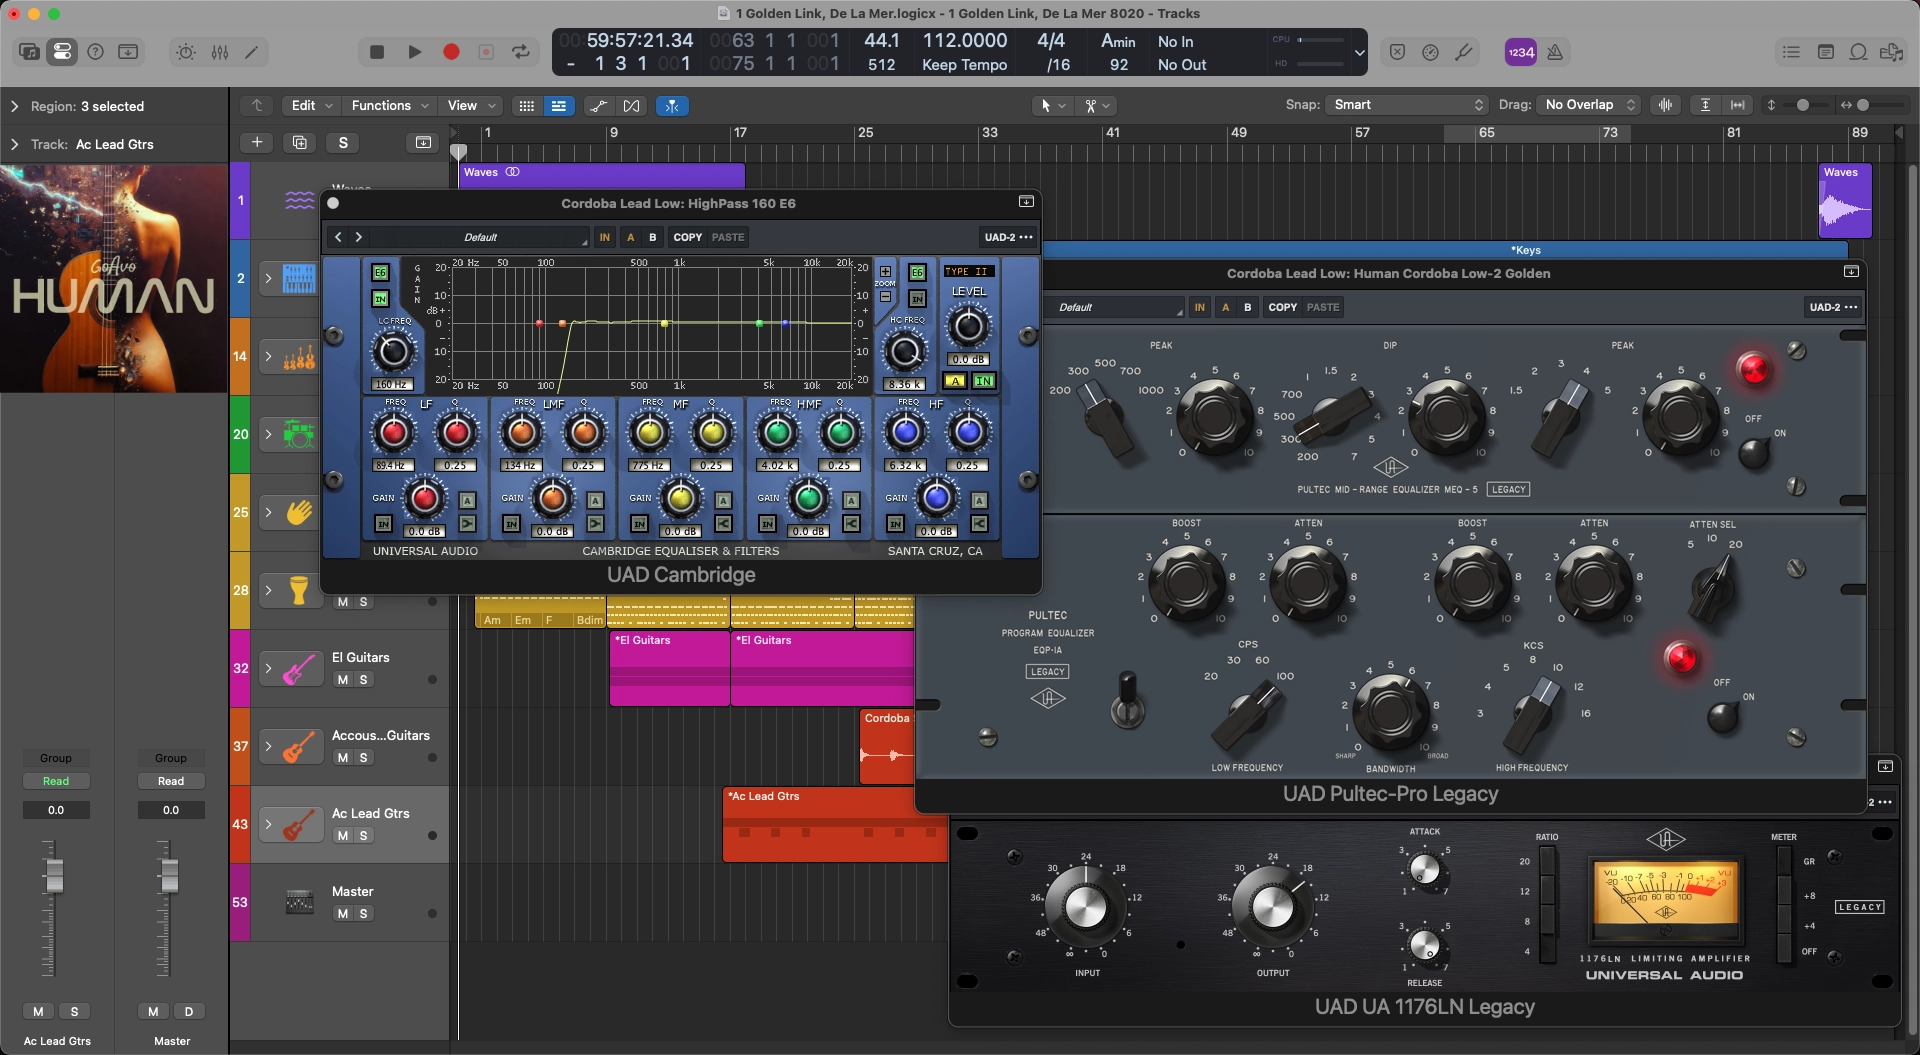Open the Mixer icon in toolbar
Image resolution: width=1920 pixels, height=1055 pixels.
pyautogui.click(x=220, y=52)
